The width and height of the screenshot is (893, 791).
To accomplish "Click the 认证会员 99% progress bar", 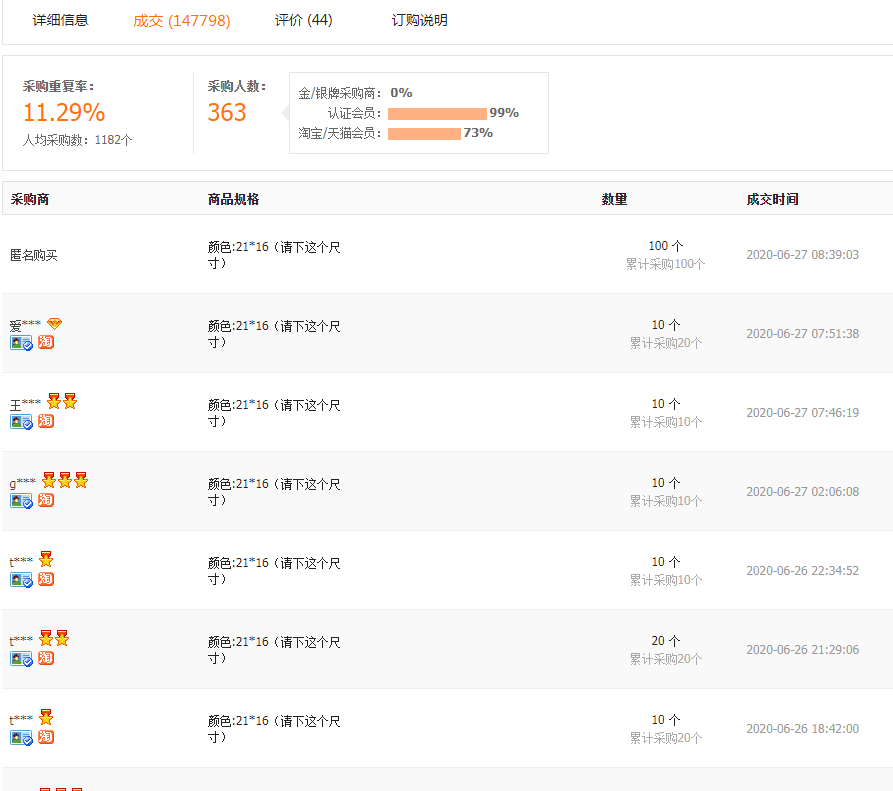I will (436, 113).
